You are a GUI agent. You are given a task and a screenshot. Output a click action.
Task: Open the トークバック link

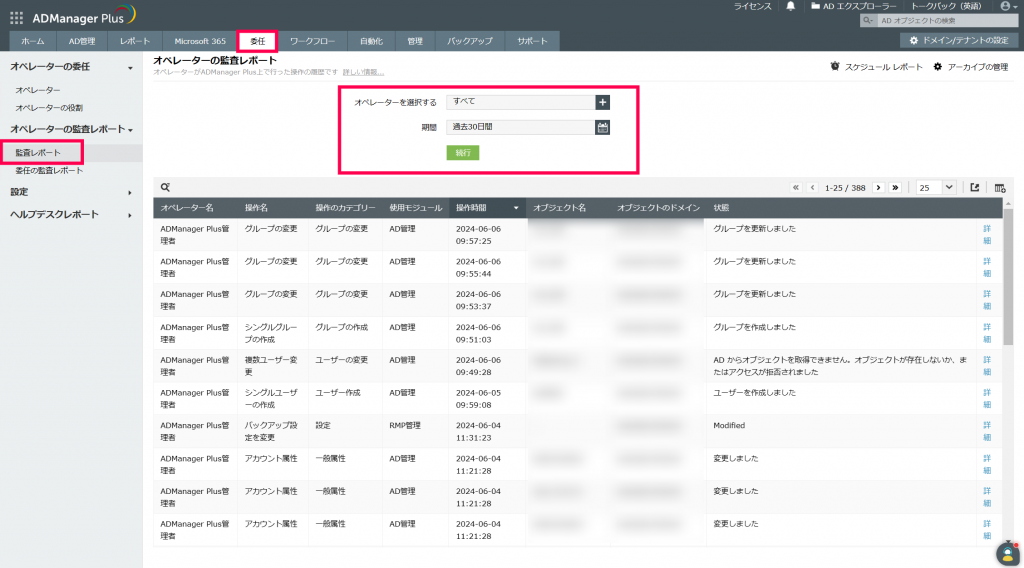[x=946, y=7]
